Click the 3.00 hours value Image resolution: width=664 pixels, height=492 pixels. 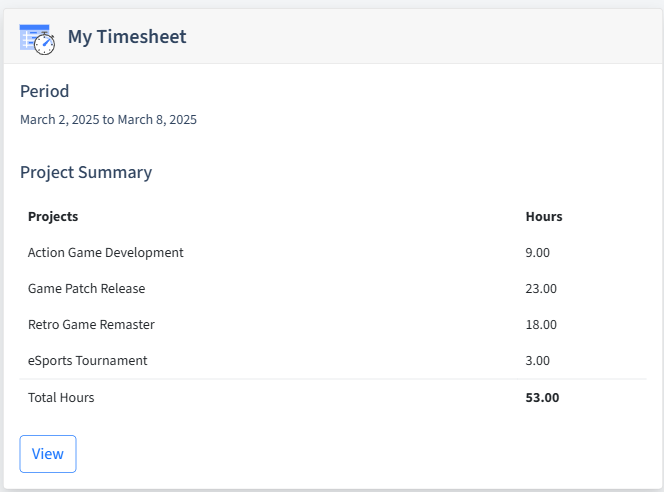pyautogui.click(x=538, y=361)
